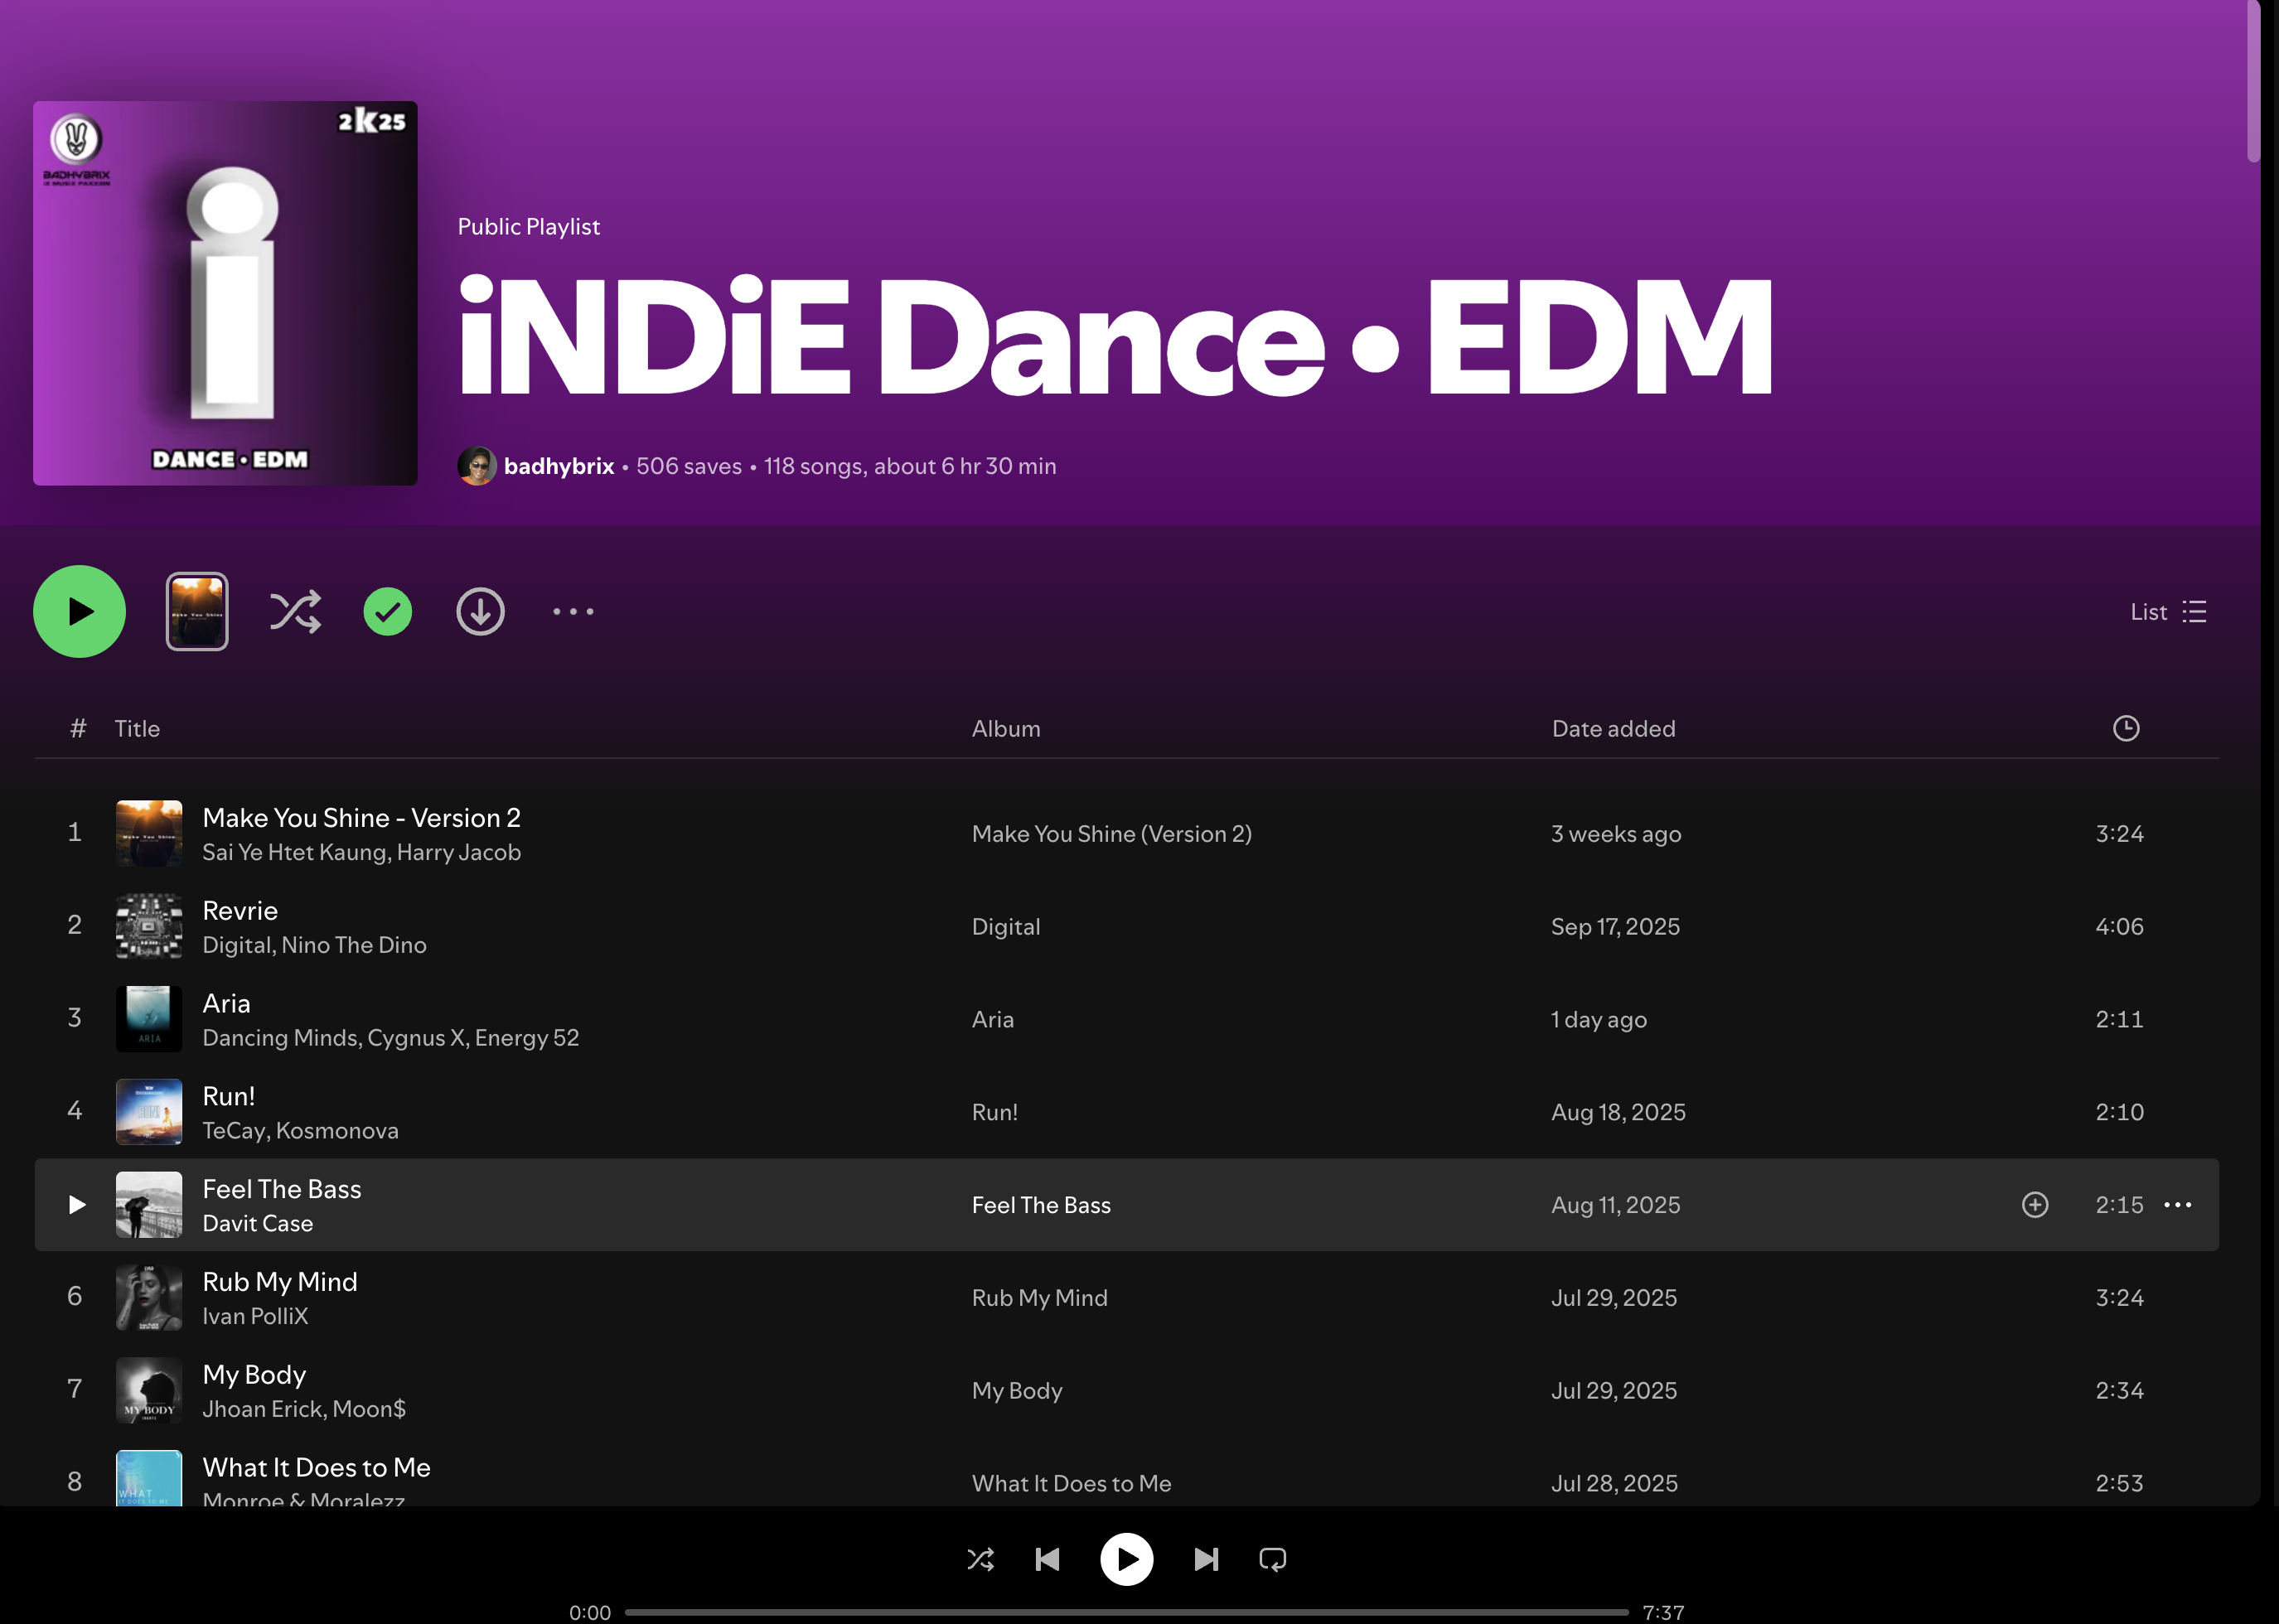Click the Aria track title
This screenshot has height=1624, width=2279.
click(x=226, y=1004)
